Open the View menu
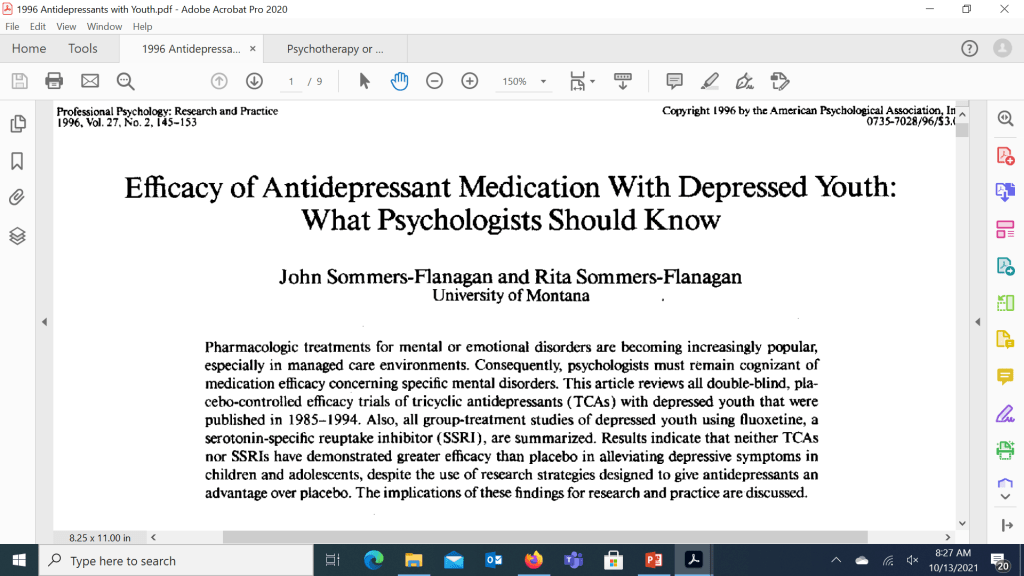 (x=66, y=26)
